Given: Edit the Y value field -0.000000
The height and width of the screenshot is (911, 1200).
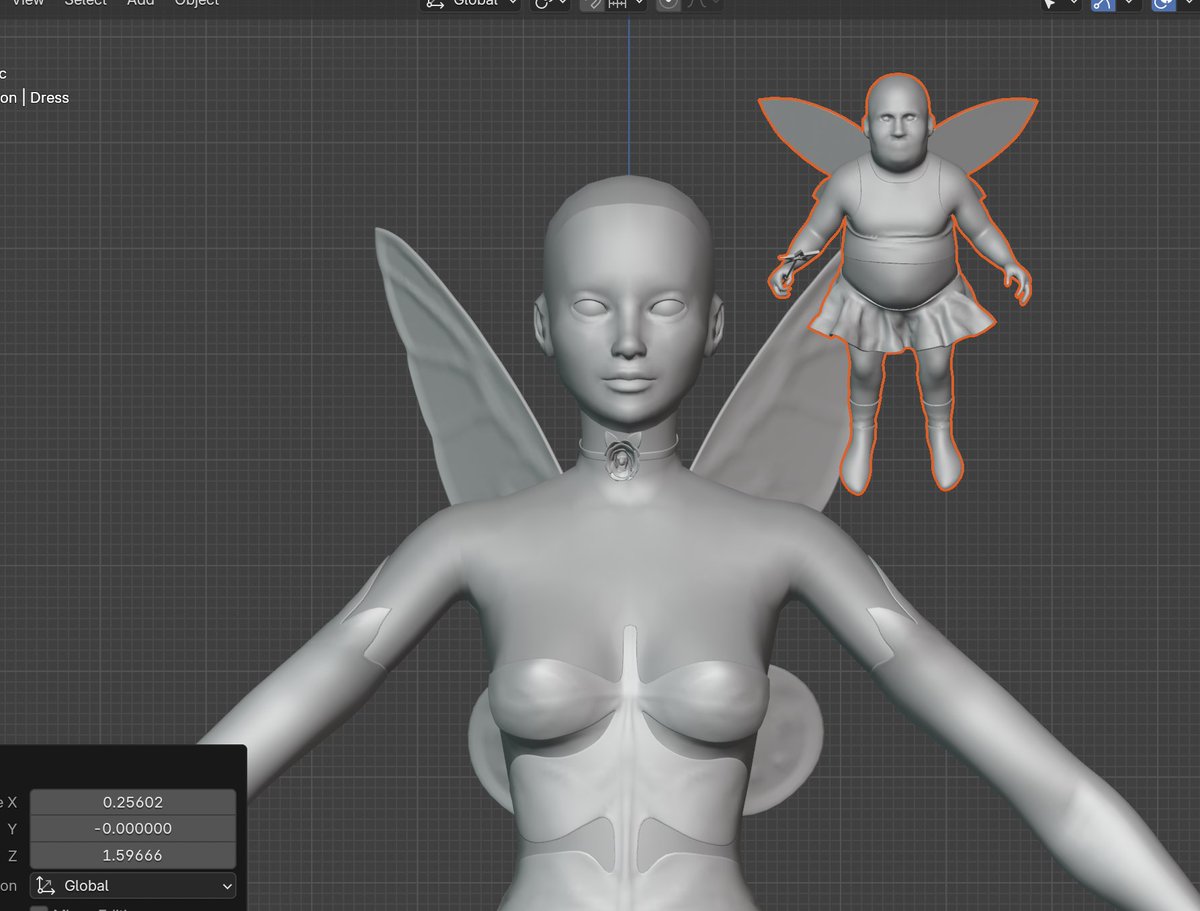Looking at the screenshot, I should pos(133,829).
